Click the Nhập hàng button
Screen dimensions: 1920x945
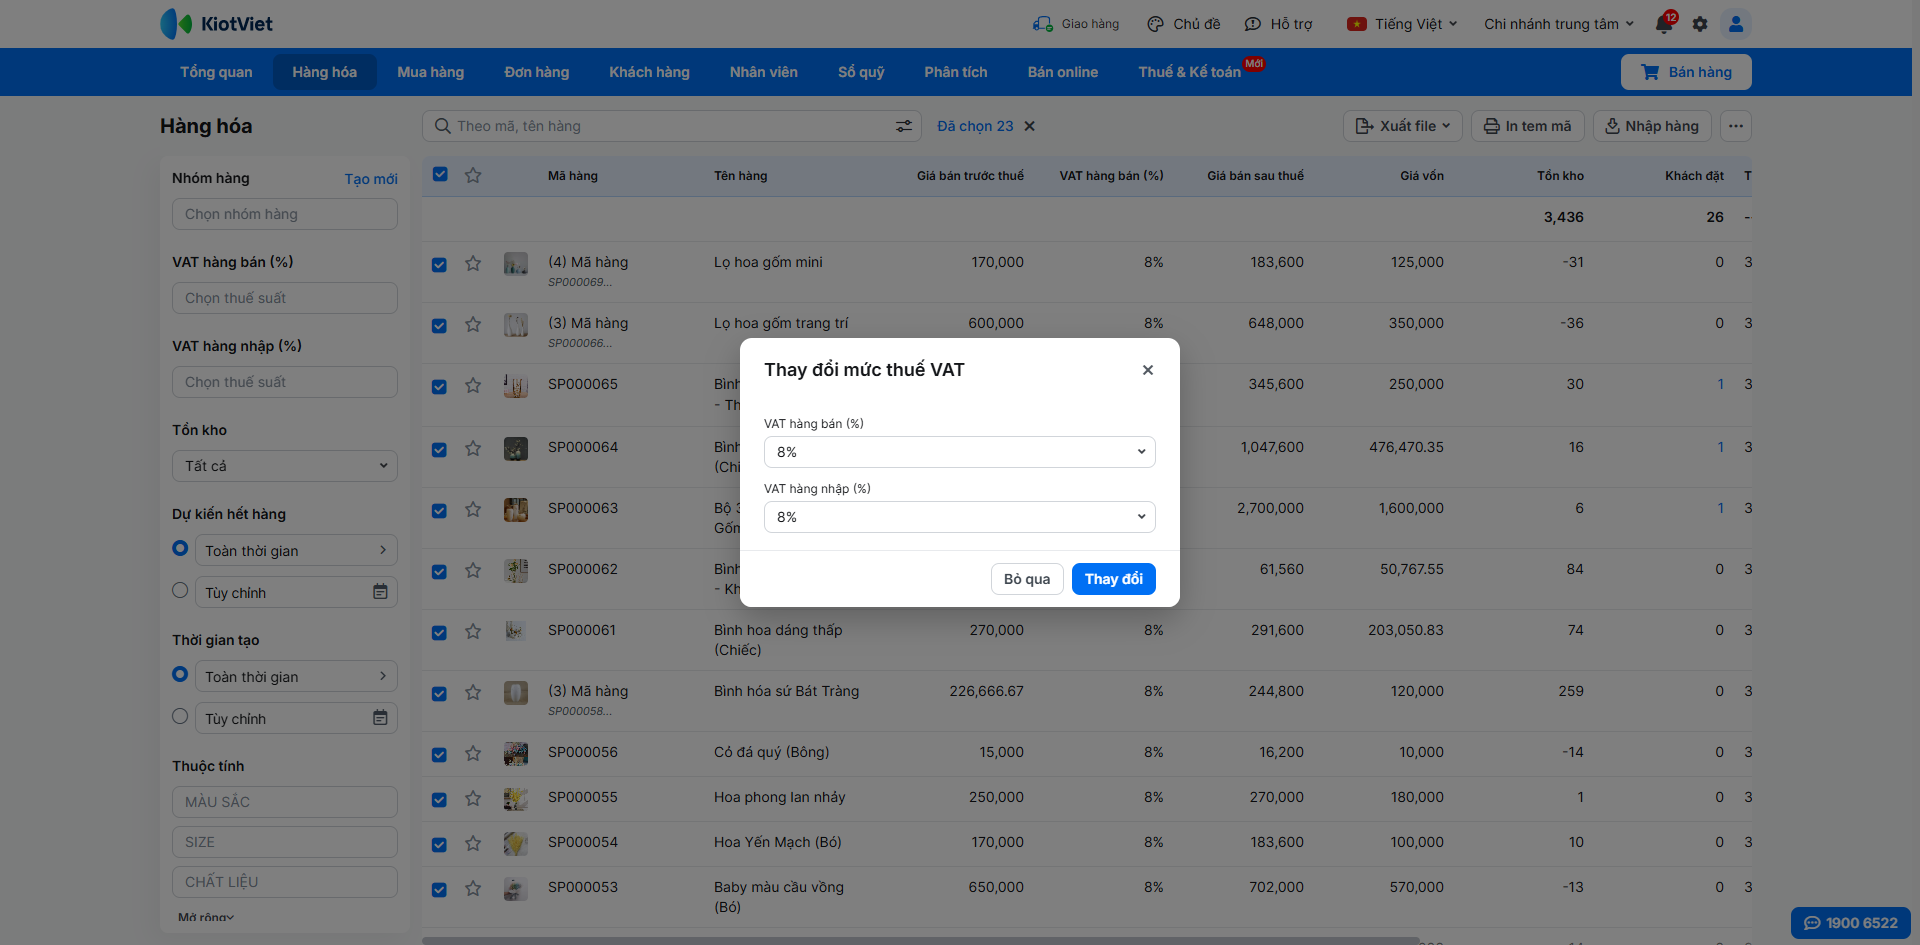pyautogui.click(x=1652, y=126)
